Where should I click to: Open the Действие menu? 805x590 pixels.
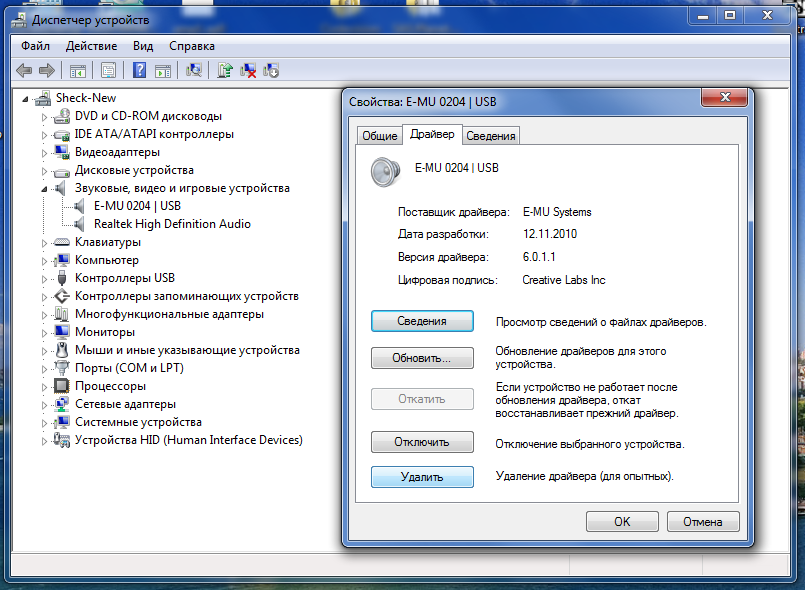(x=91, y=46)
